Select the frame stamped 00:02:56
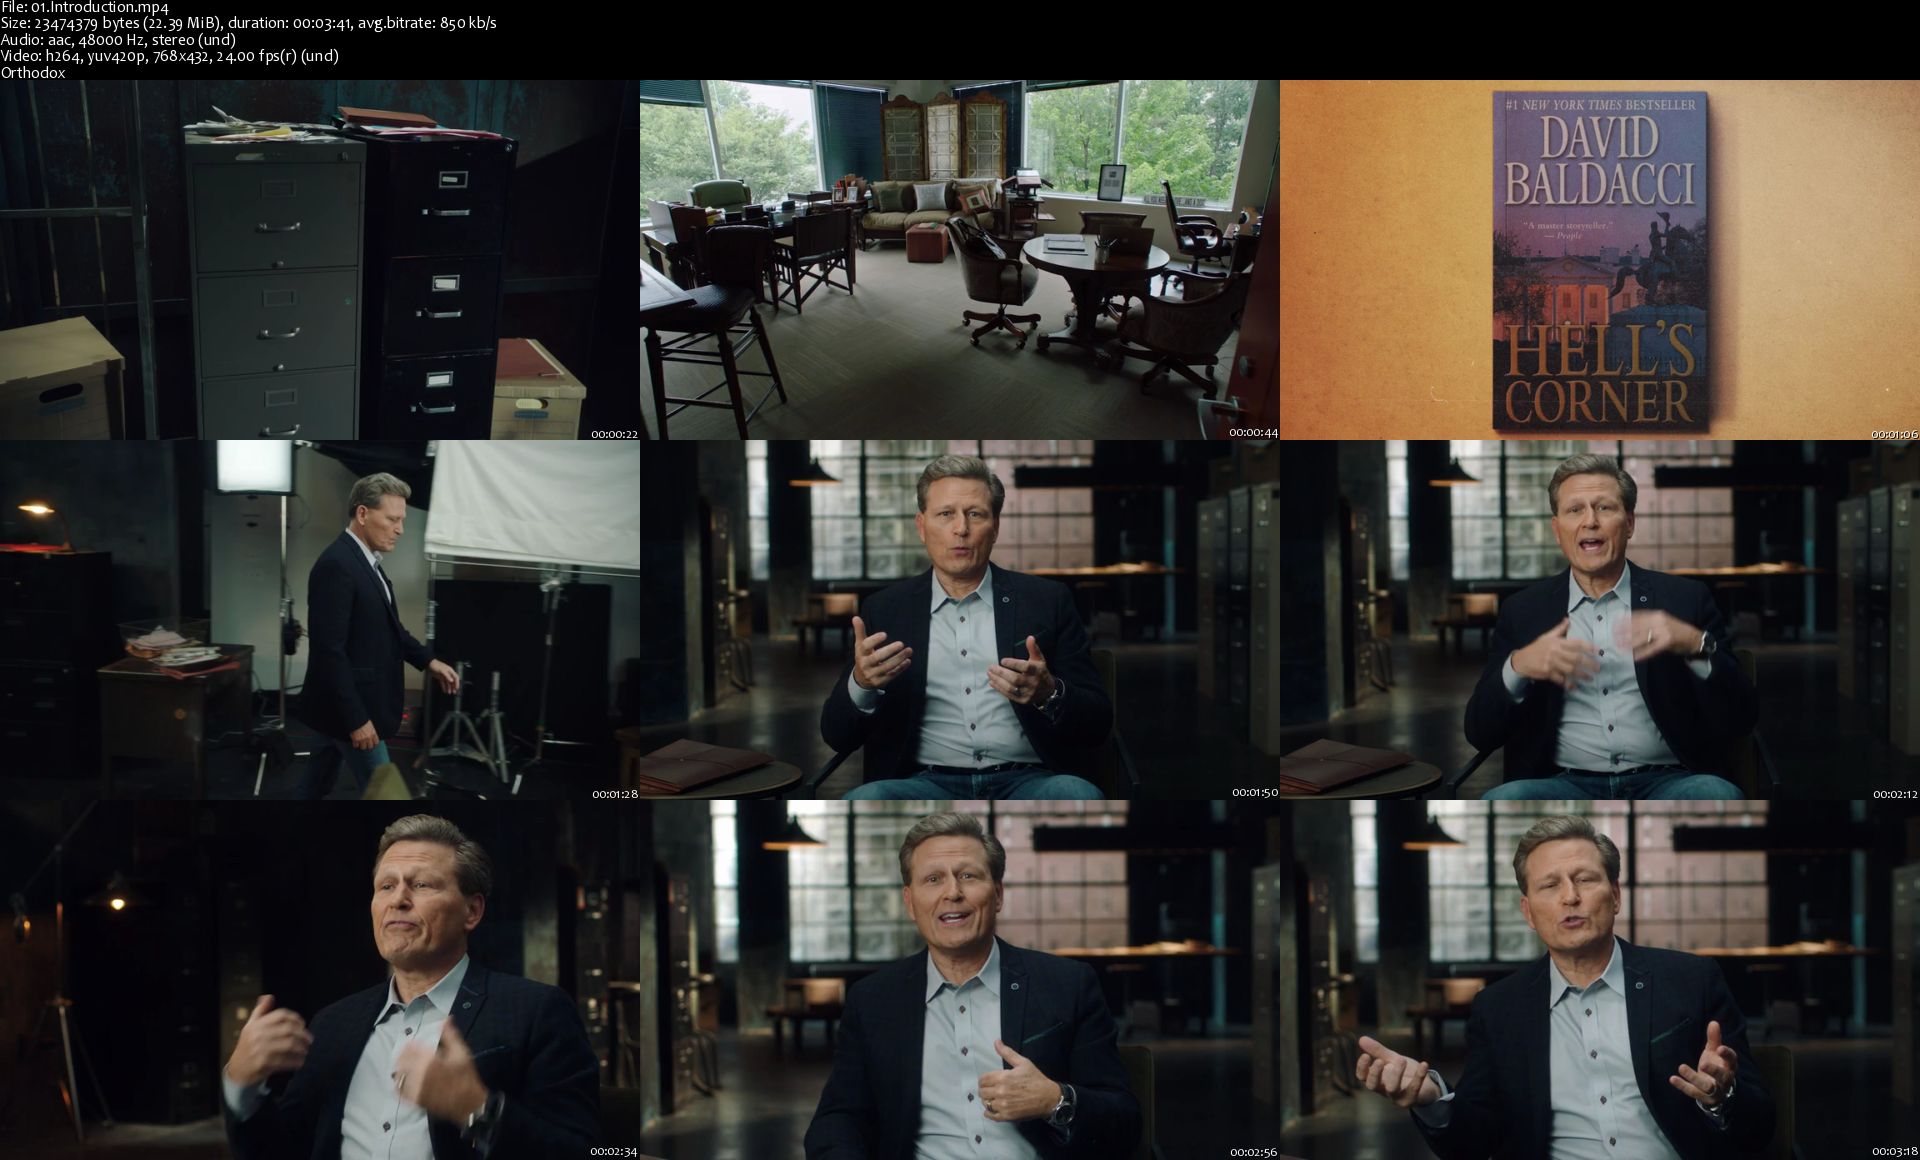Image resolution: width=1920 pixels, height=1160 pixels. 960,980
